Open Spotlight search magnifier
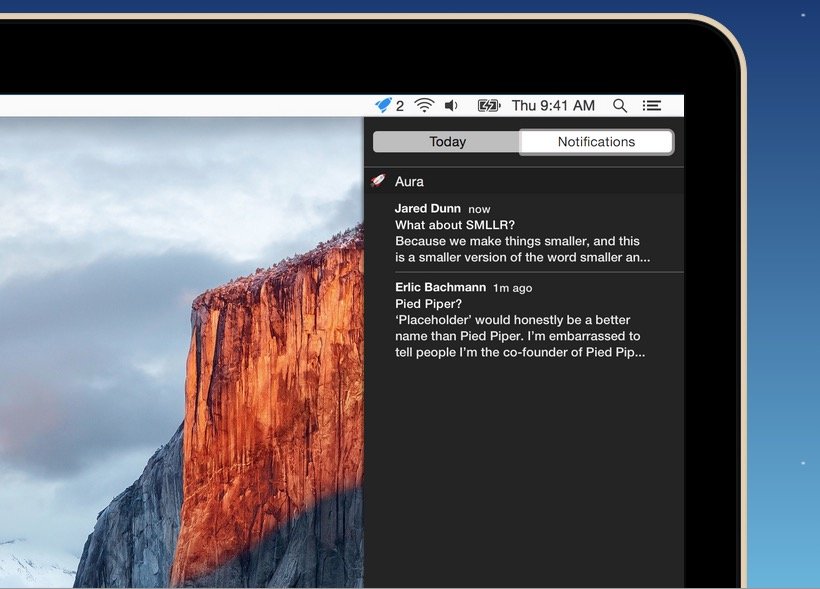 pos(620,105)
